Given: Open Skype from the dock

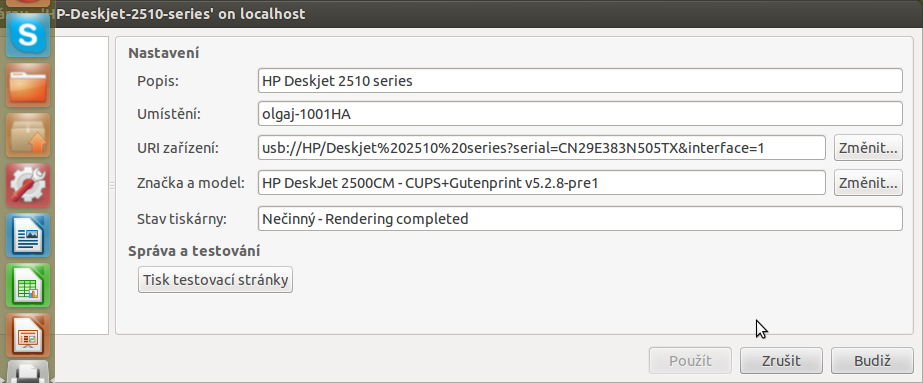Looking at the screenshot, I should coord(28,35).
